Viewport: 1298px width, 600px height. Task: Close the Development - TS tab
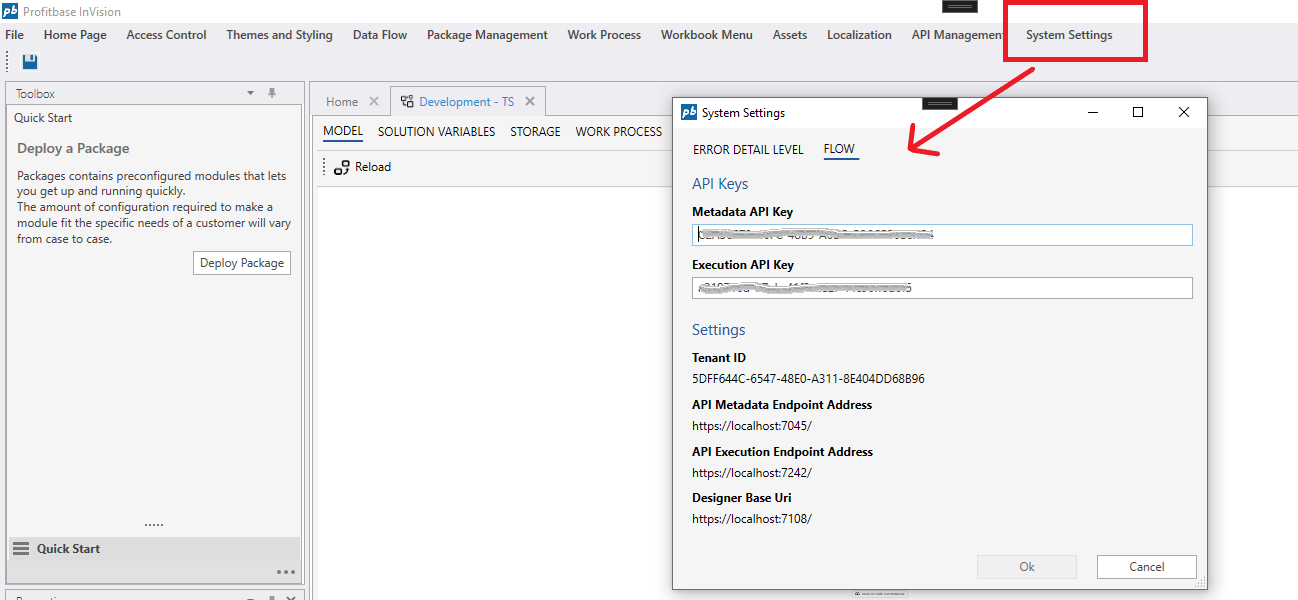tap(530, 101)
